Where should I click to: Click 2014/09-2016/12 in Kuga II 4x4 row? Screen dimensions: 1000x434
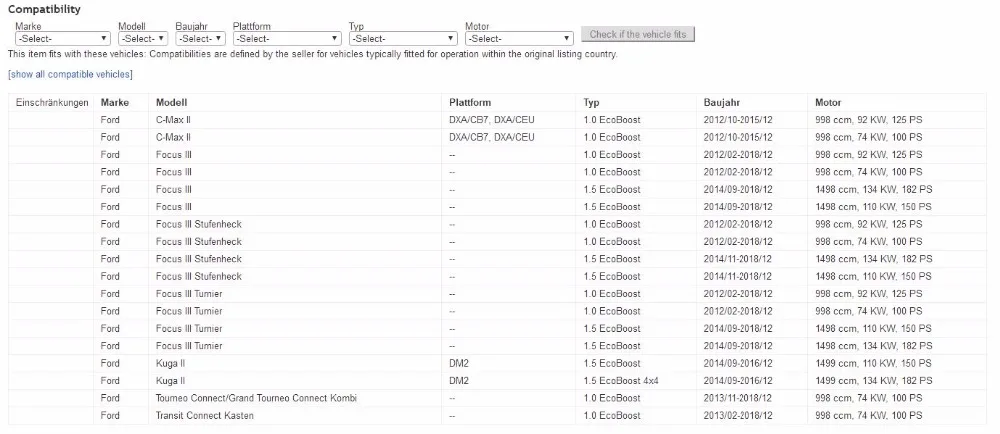pos(738,380)
